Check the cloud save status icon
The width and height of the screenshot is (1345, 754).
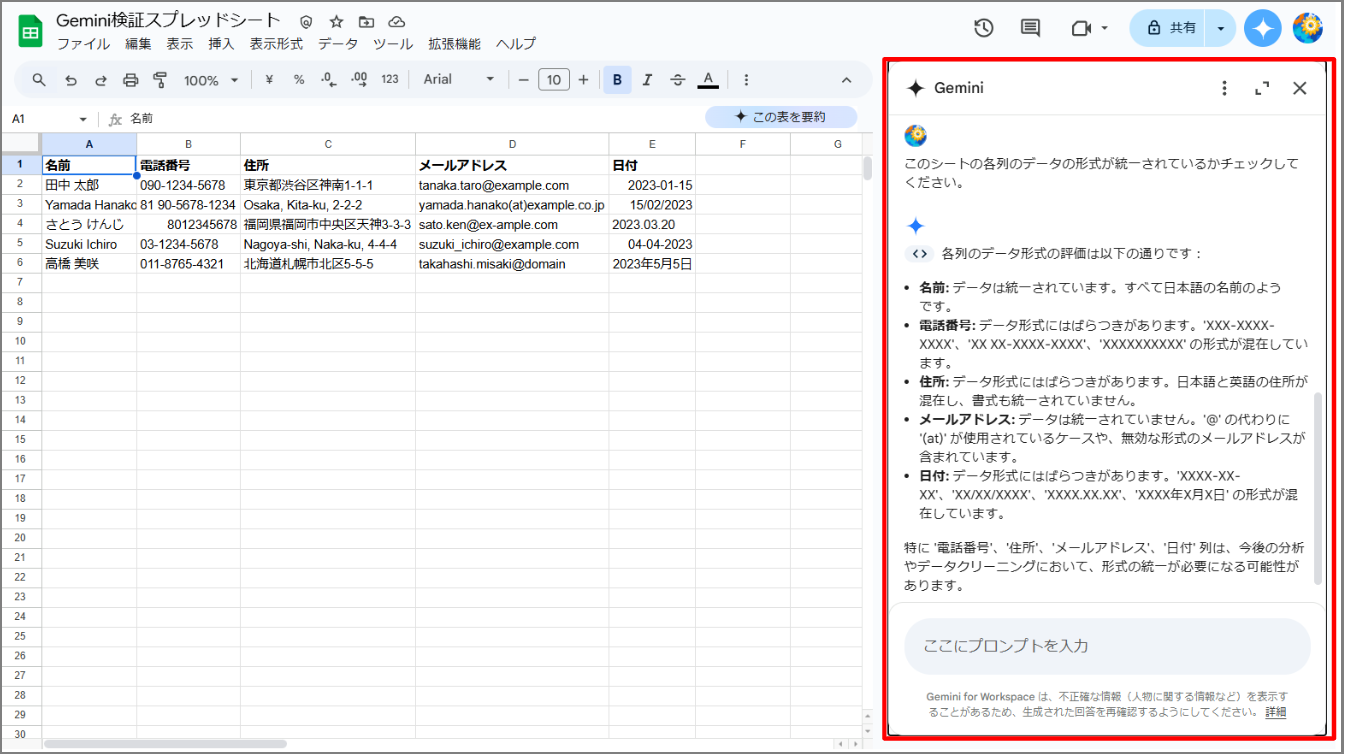pyautogui.click(x=397, y=21)
